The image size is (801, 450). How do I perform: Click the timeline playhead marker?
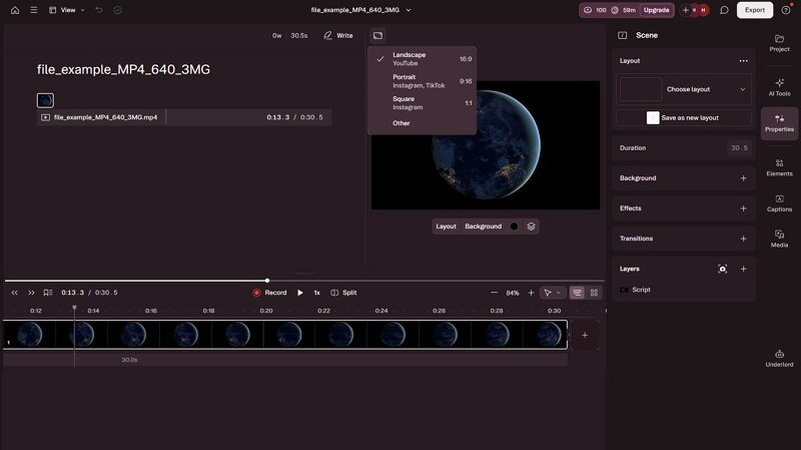pos(74,307)
